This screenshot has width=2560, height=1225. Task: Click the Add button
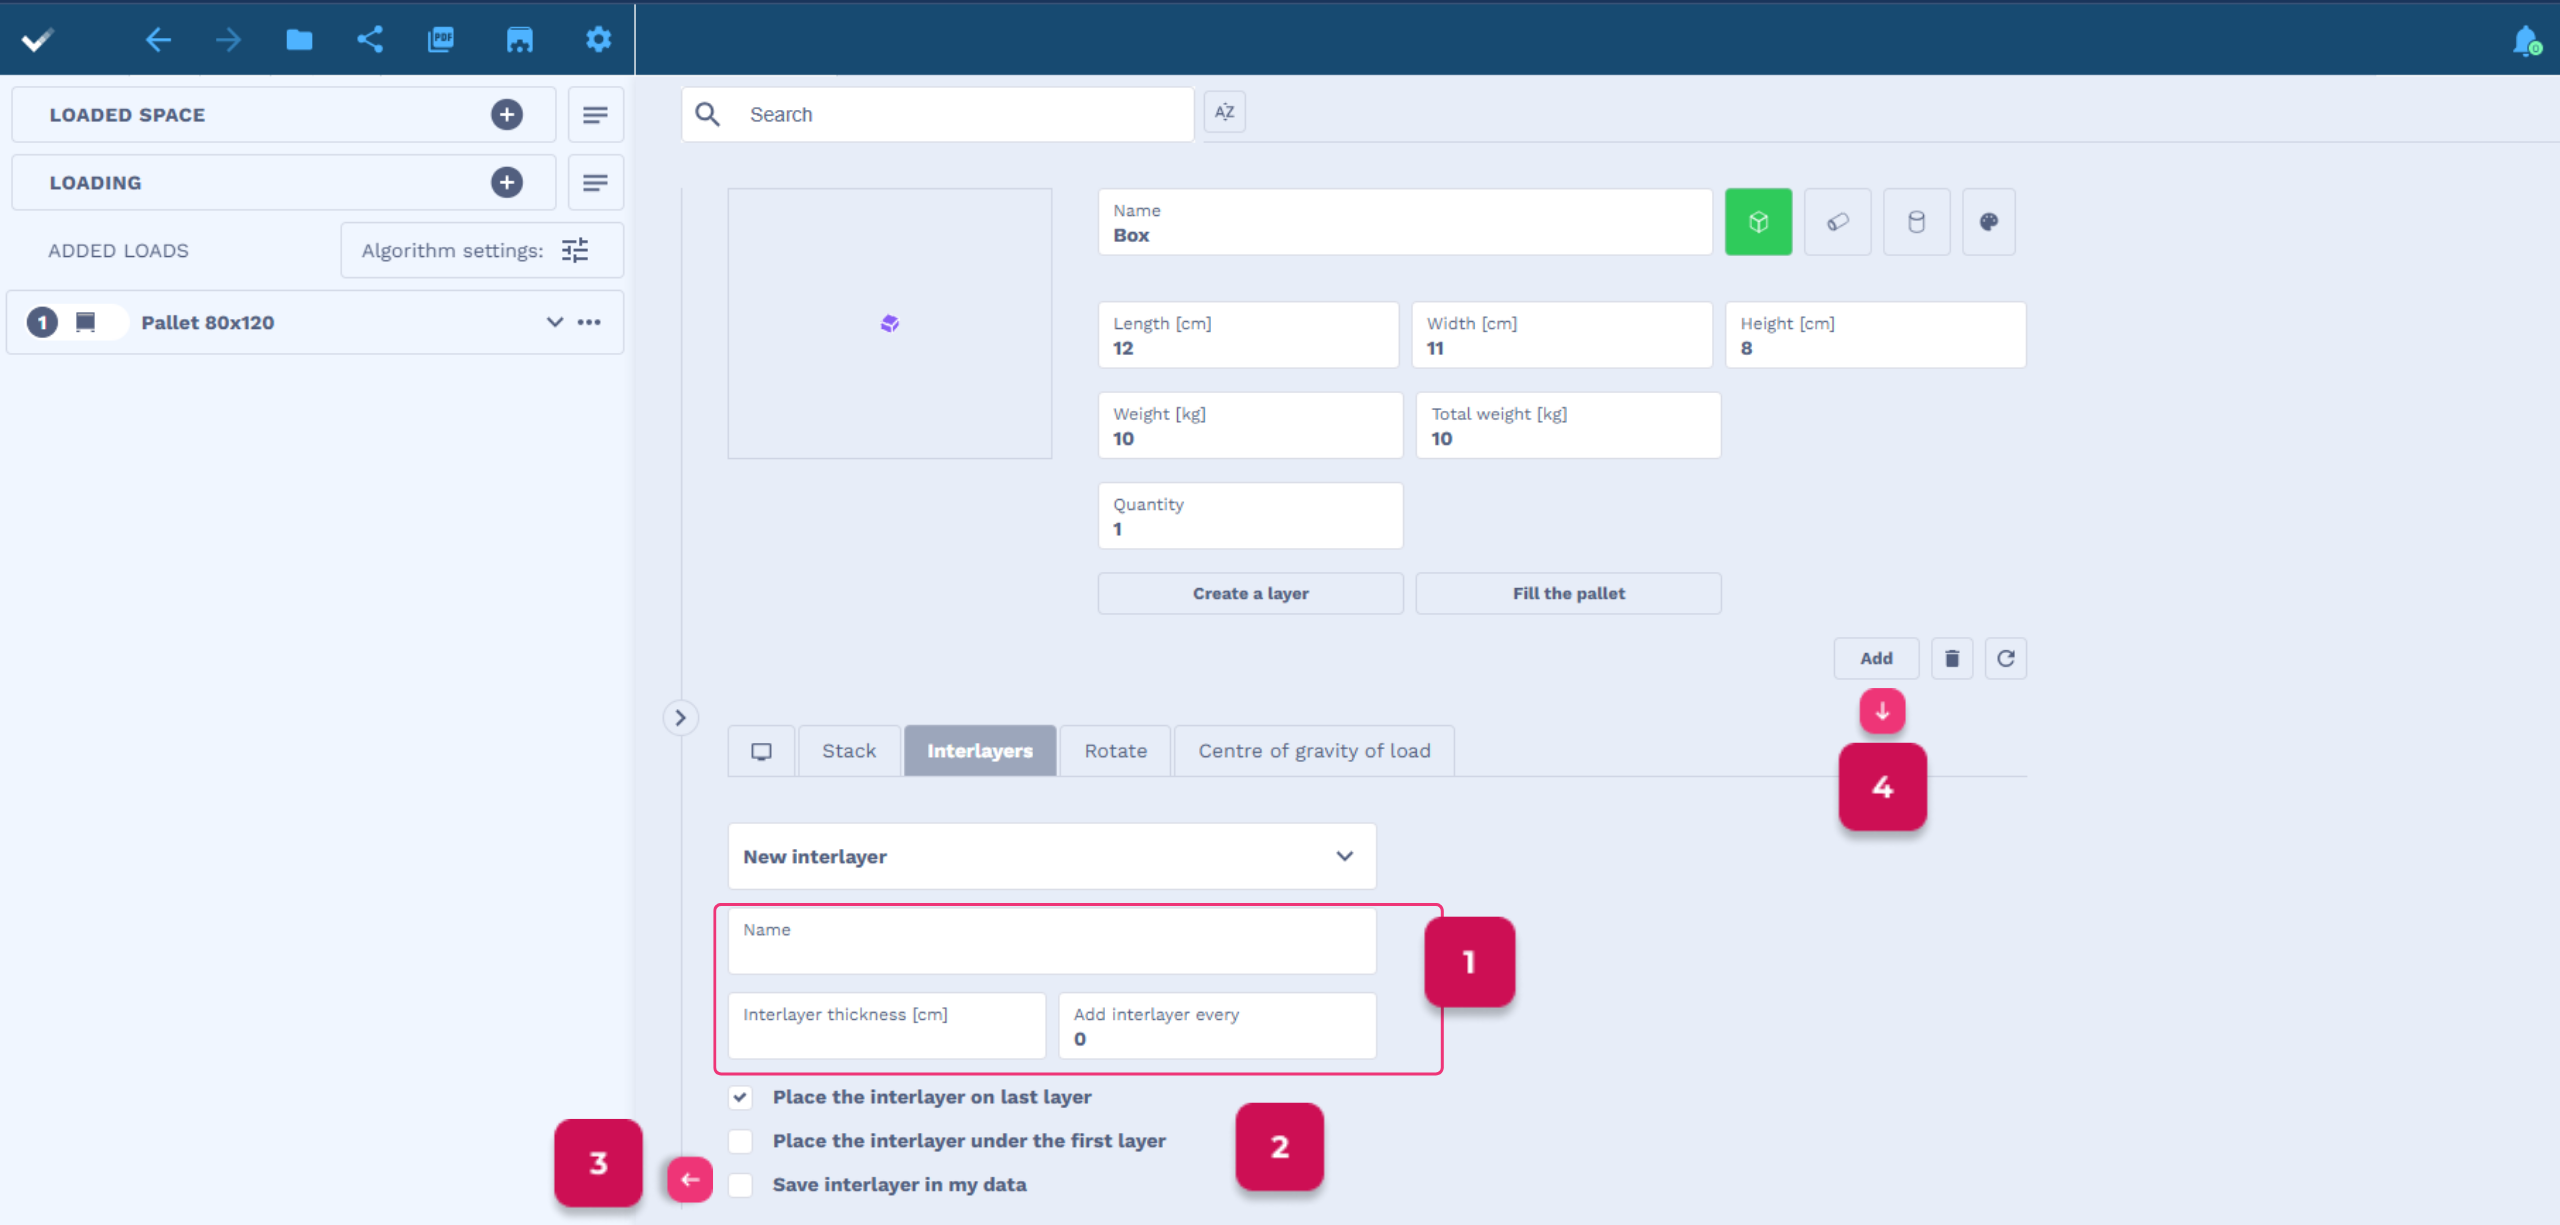coord(1876,658)
